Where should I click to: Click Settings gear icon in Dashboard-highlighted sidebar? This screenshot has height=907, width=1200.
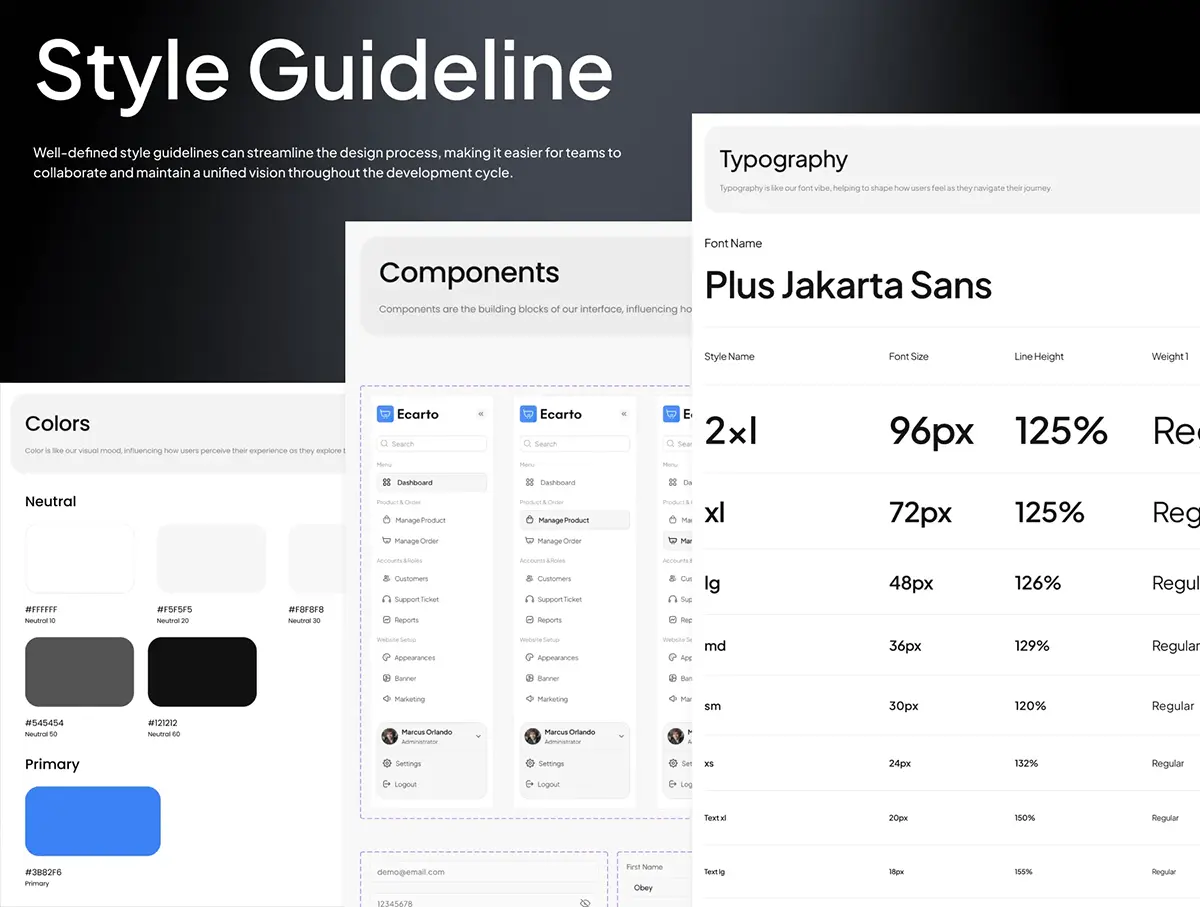click(387, 764)
